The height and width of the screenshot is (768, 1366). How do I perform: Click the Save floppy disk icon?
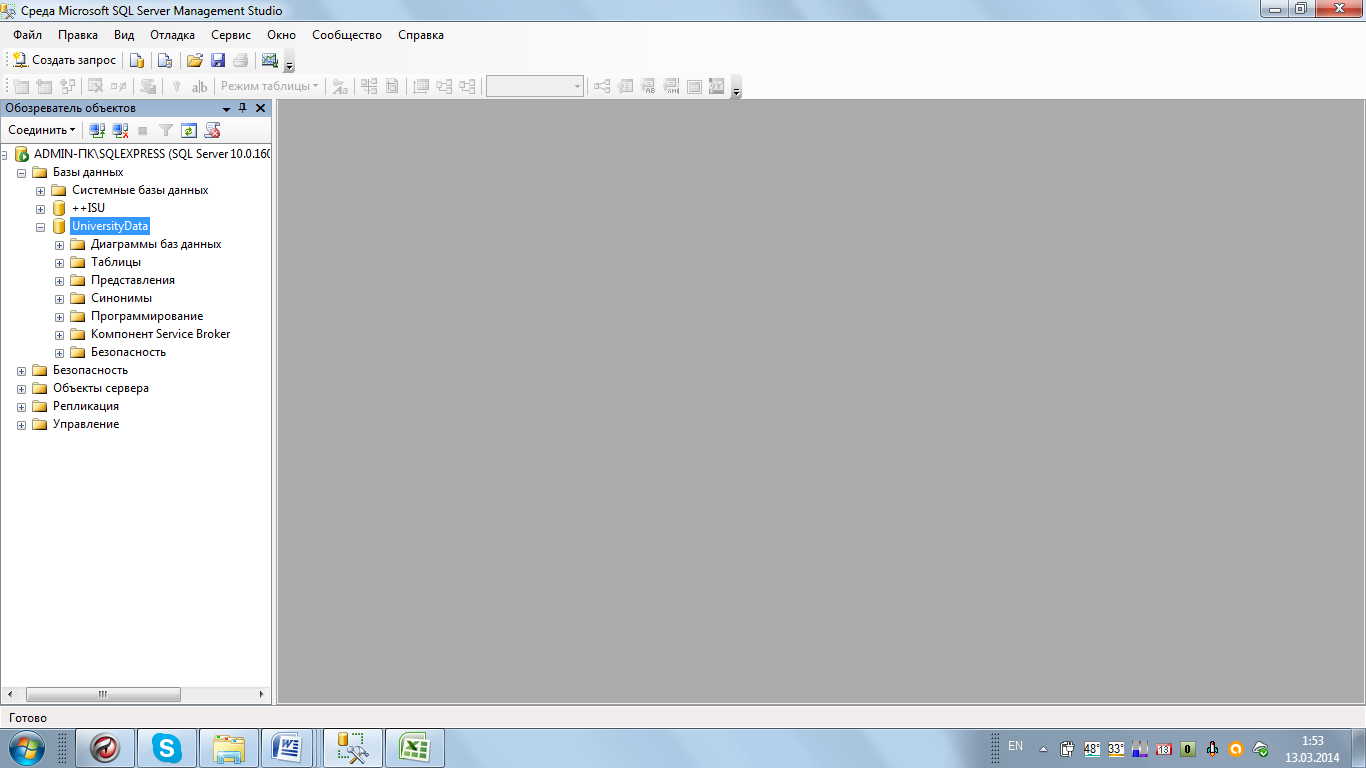pyautogui.click(x=218, y=60)
